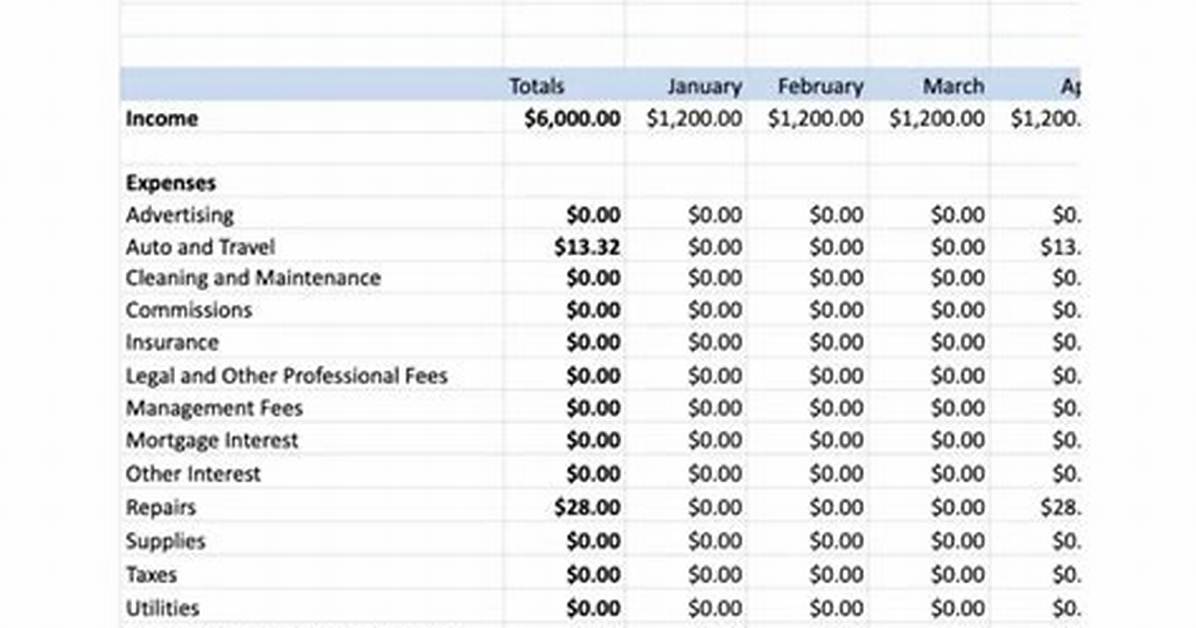Select Income total $6,000.00 cell
Screen dimensions: 1196x628
pyautogui.click(x=572, y=119)
